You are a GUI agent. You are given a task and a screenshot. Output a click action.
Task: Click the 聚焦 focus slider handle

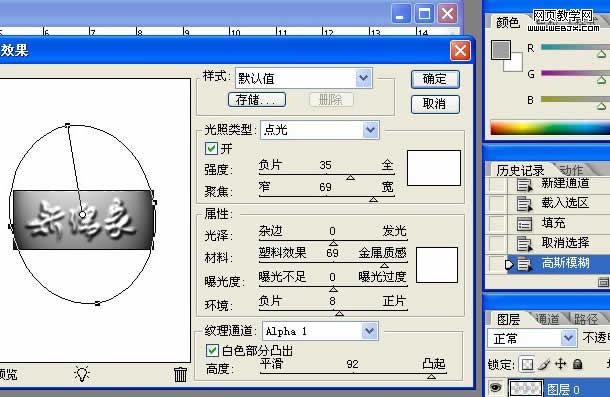(373, 199)
